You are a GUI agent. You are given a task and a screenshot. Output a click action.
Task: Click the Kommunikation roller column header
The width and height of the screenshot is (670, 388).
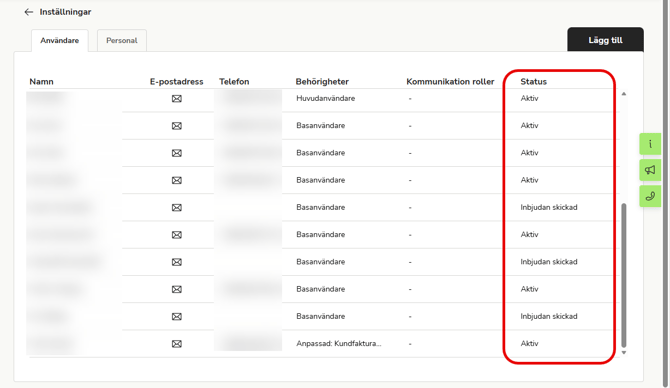point(450,82)
